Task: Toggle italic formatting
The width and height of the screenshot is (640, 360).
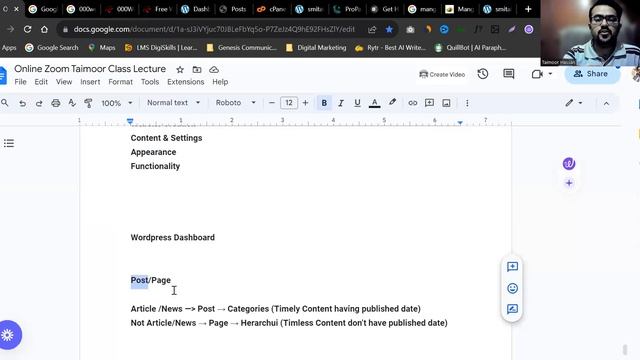Action: (x=341, y=103)
